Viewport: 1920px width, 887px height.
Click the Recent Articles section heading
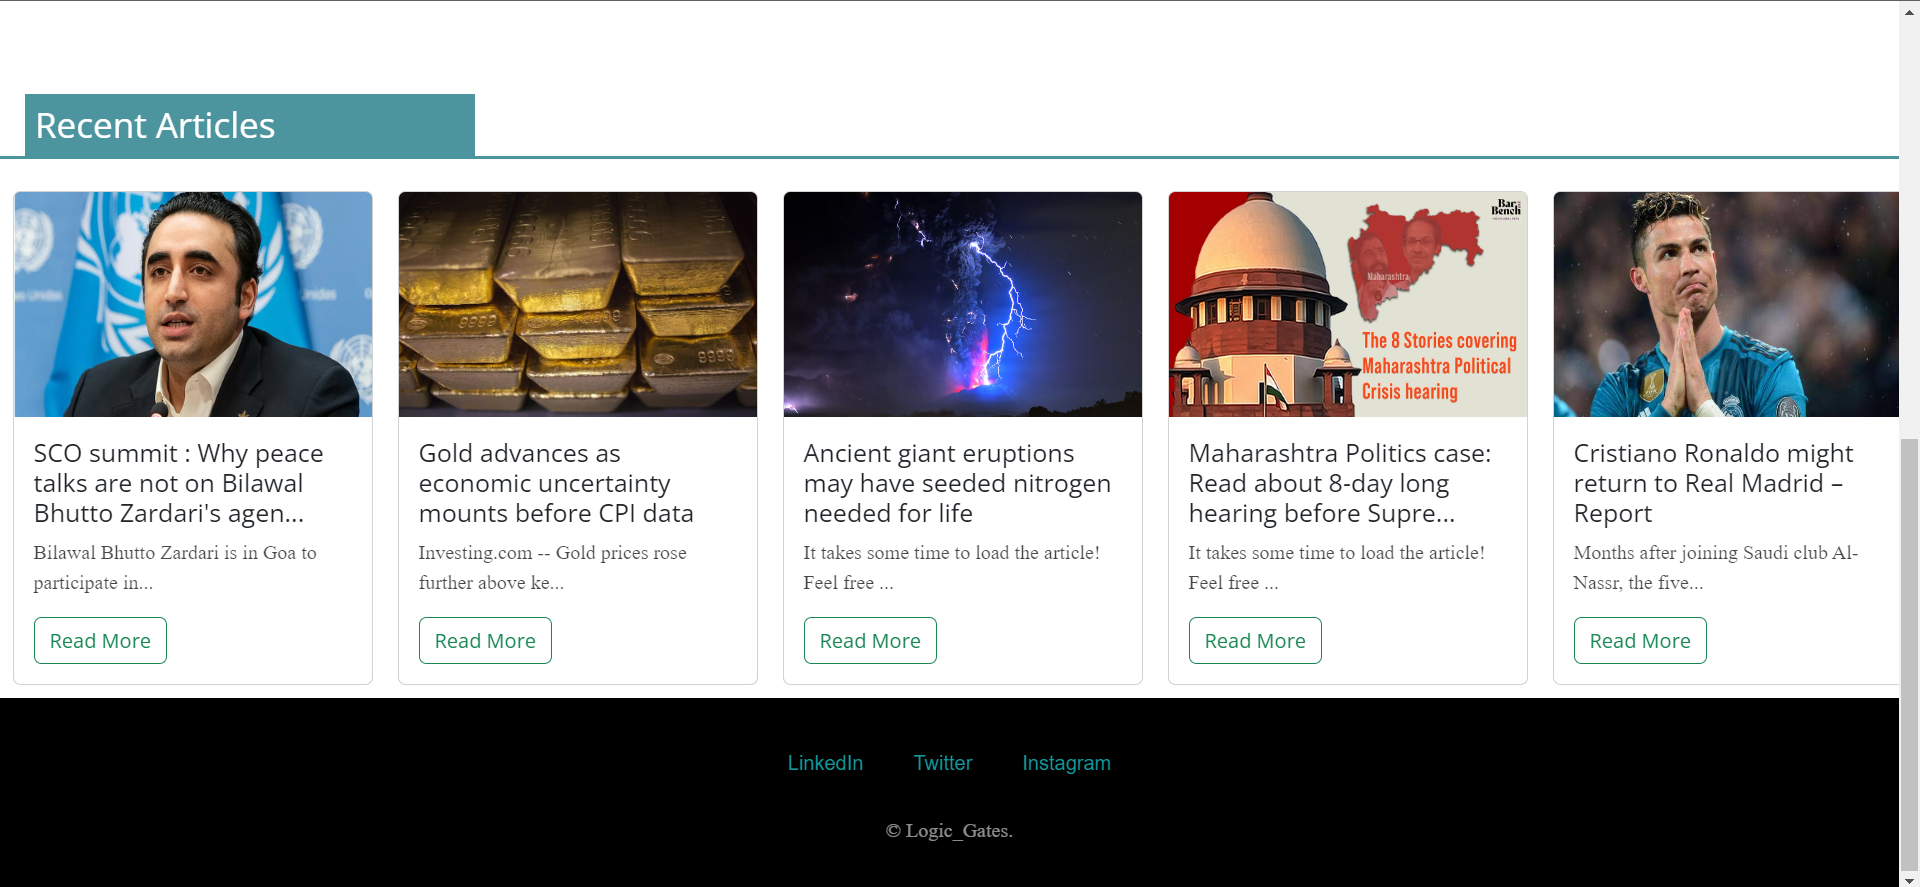pyautogui.click(x=250, y=125)
